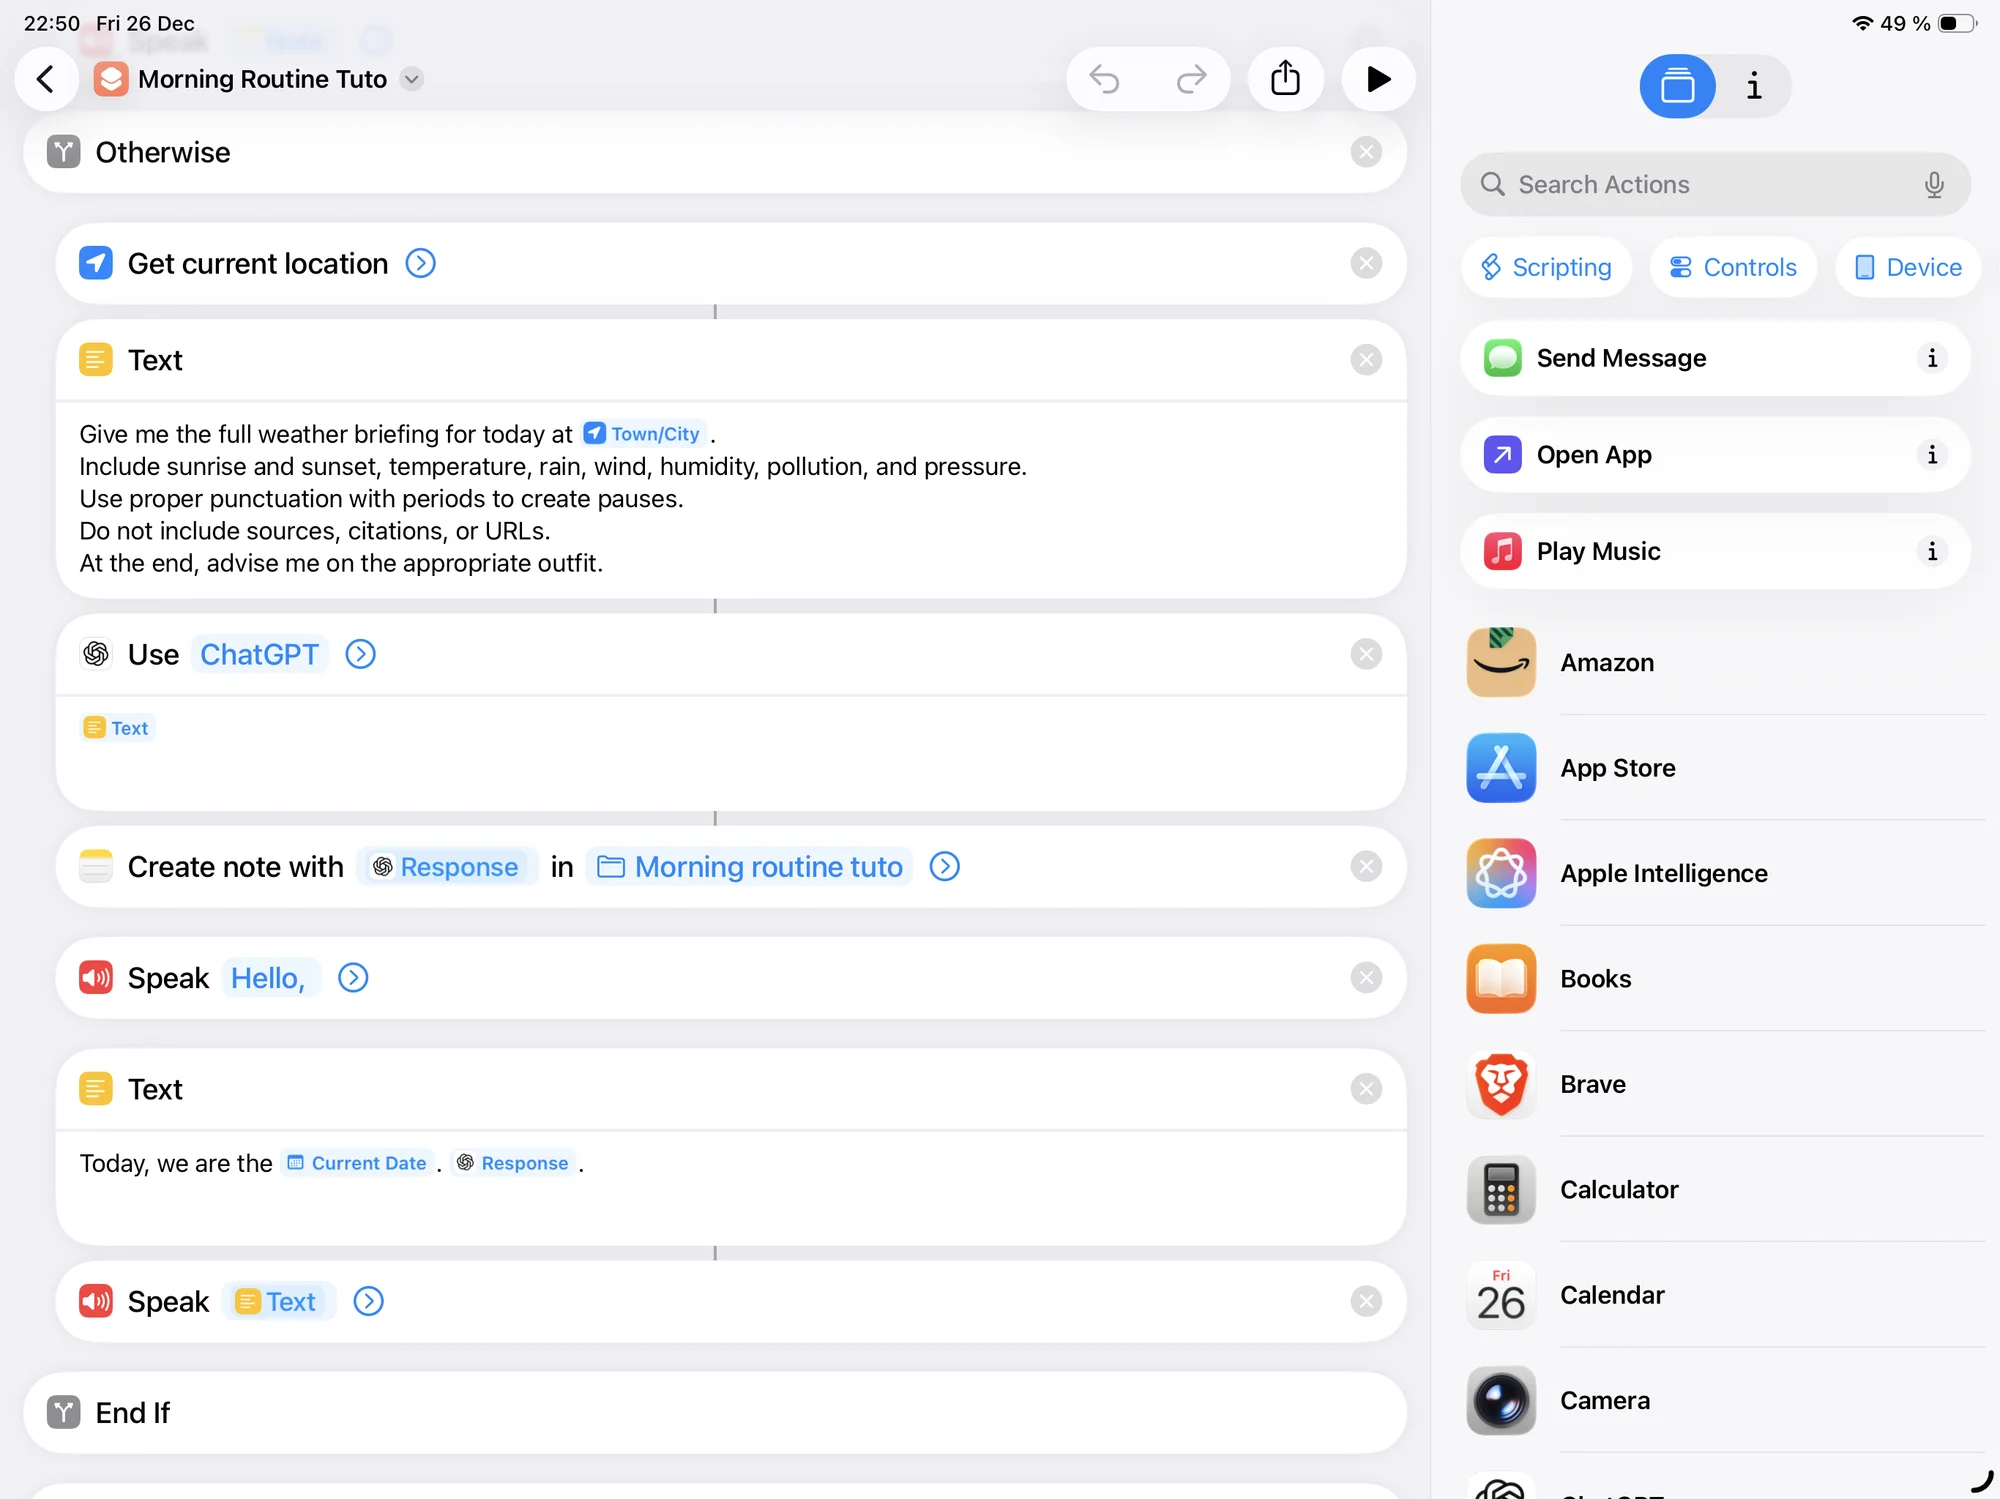Viewport: 2000px width, 1499px height.
Task: Tap the share icon in the toolbar
Action: click(x=1285, y=79)
